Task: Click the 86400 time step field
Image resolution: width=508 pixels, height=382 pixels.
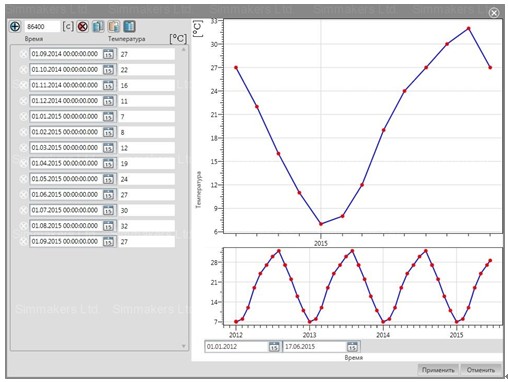Action: 42,26
